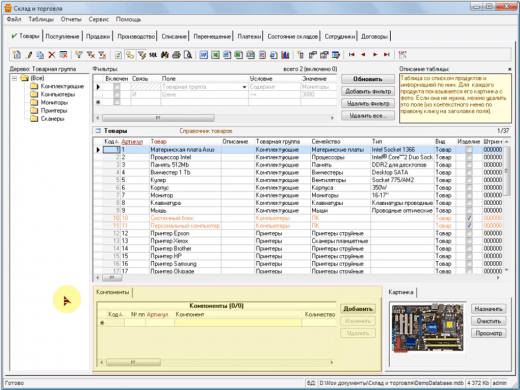Open the Сервис menu
Image resolution: width=520 pixels, height=390 pixels.
click(x=99, y=19)
